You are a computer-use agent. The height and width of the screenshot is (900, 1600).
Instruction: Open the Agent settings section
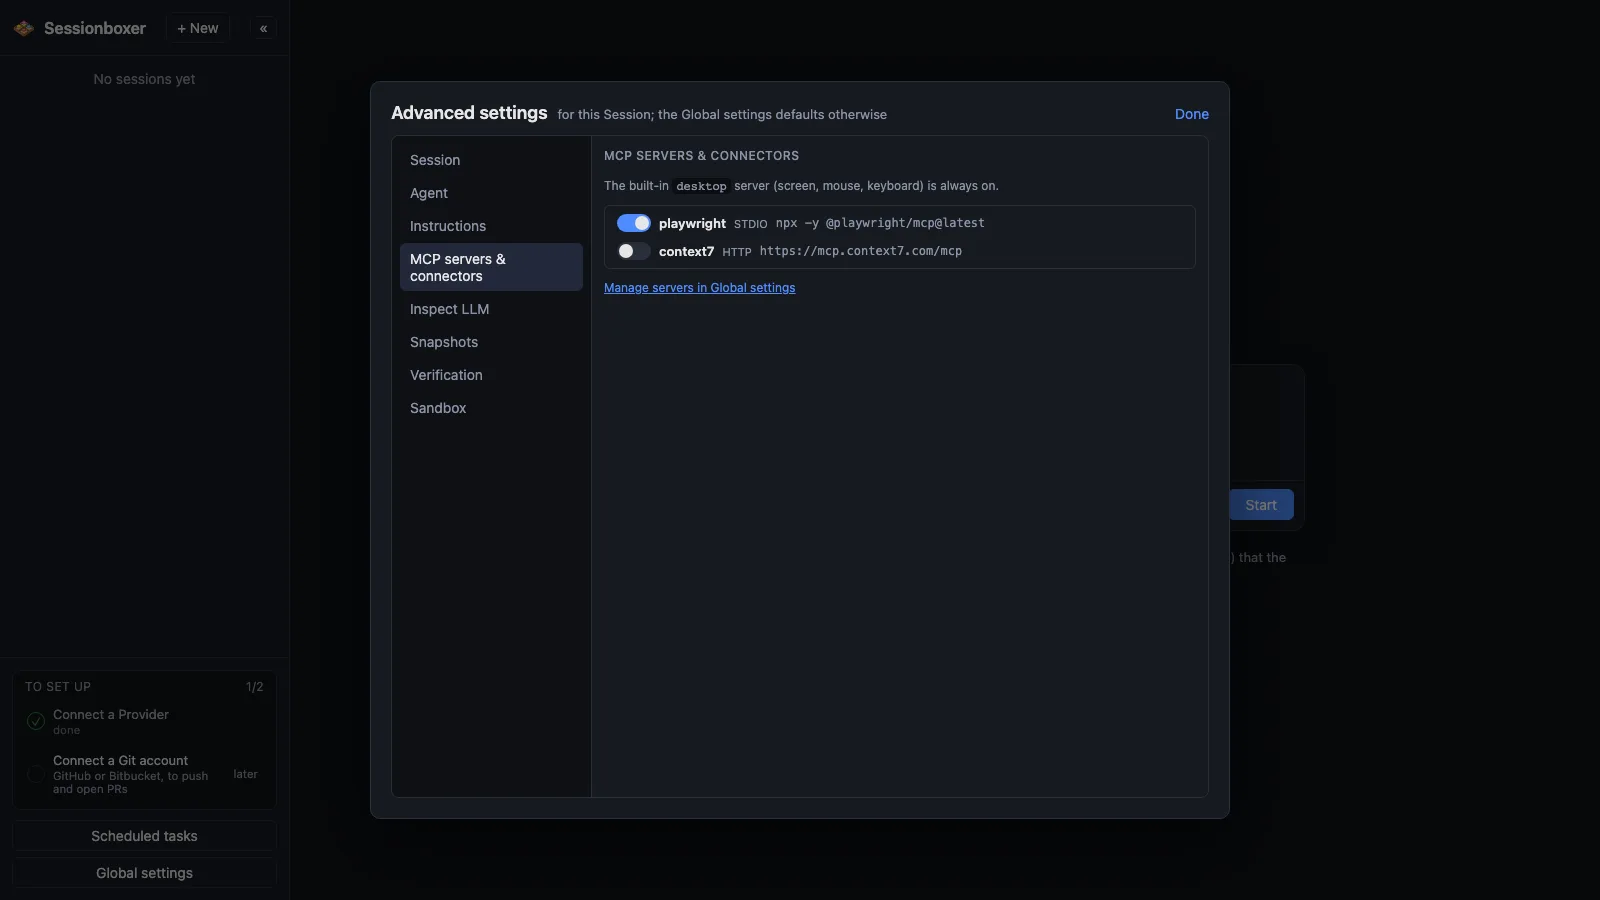pyautogui.click(x=491, y=193)
